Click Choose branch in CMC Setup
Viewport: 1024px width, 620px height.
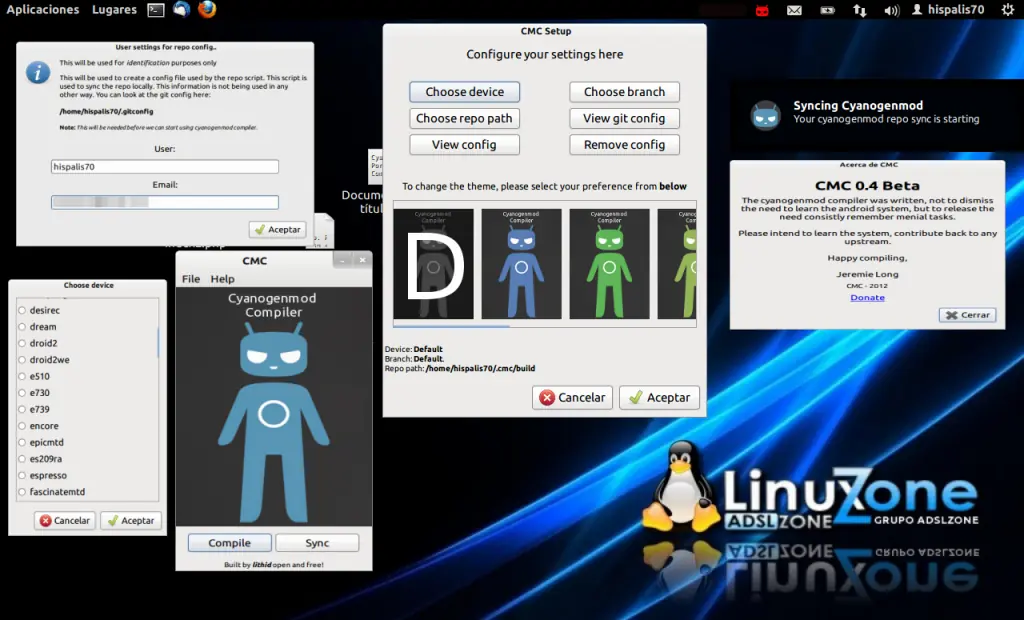pyautogui.click(x=624, y=92)
